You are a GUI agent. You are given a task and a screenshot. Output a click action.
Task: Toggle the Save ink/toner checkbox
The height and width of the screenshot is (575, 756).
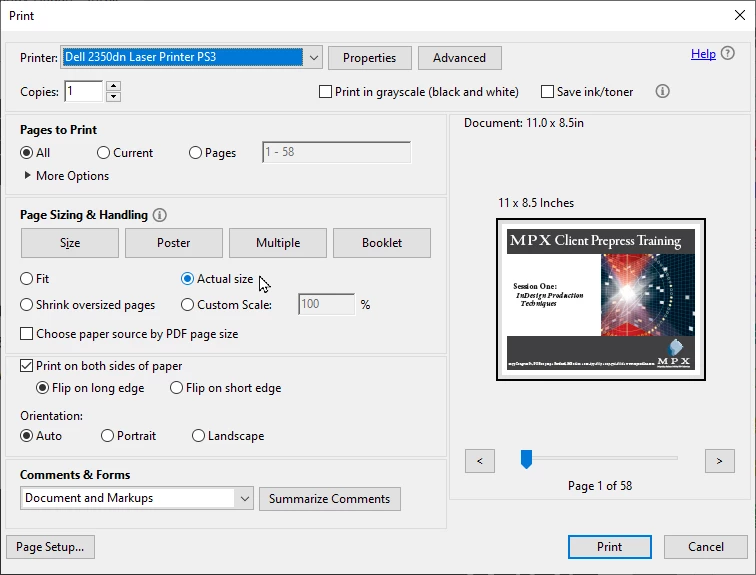pyautogui.click(x=547, y=92)
